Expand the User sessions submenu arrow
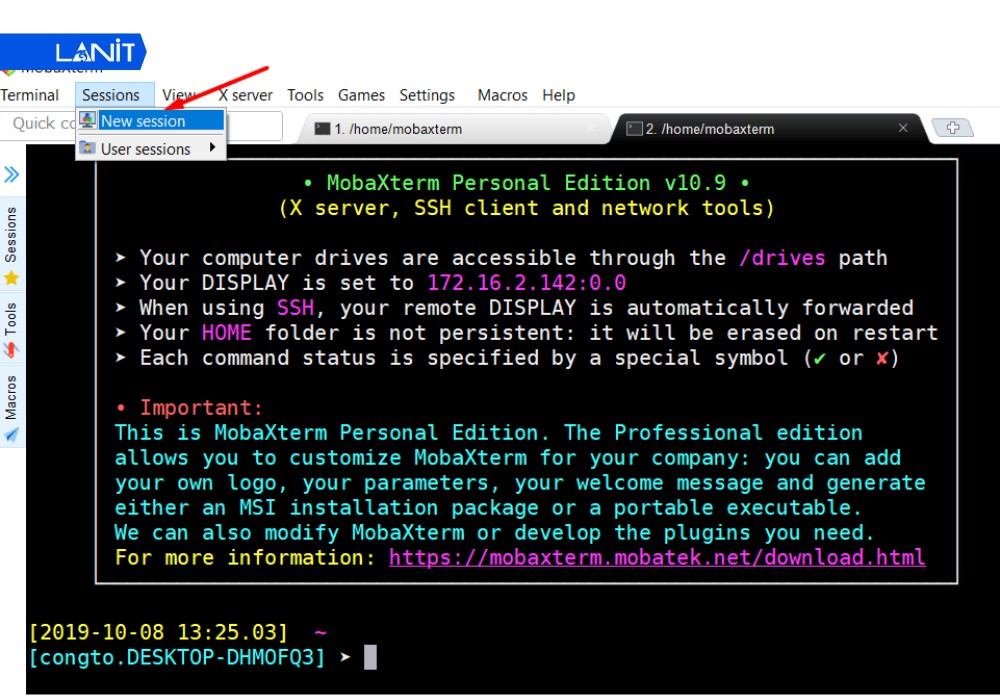This screenshot has height=700, width=1000. click(212, 148)
